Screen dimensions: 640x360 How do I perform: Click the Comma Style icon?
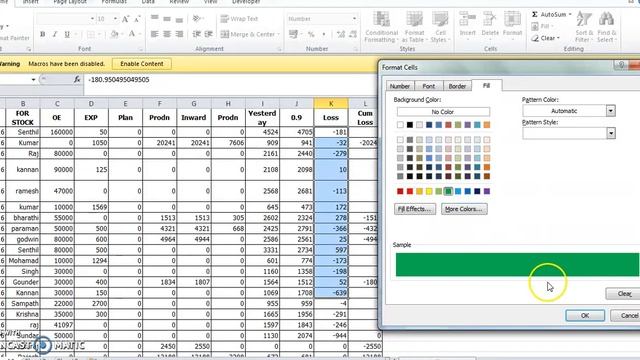[324, 35]
